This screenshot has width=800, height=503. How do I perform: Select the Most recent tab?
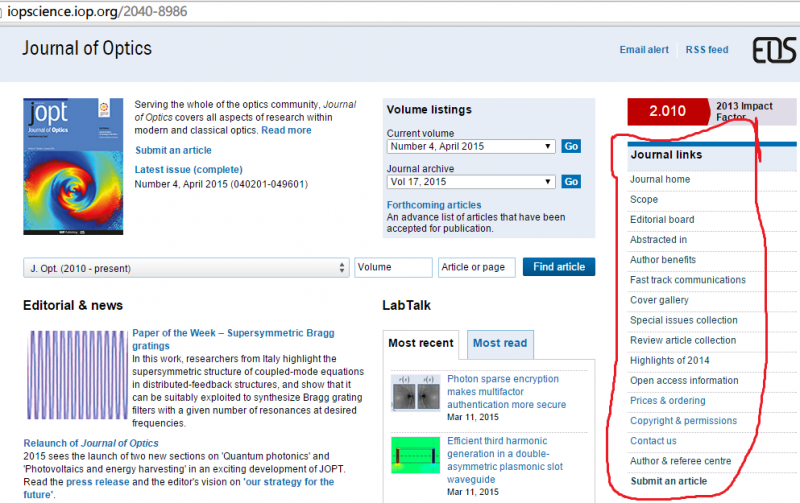[x=421, y=343]
